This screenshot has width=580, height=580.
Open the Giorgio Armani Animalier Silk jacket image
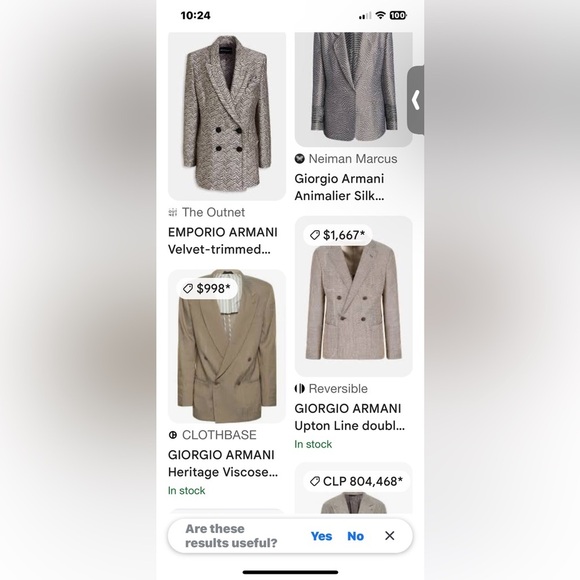tap(354, 90)
